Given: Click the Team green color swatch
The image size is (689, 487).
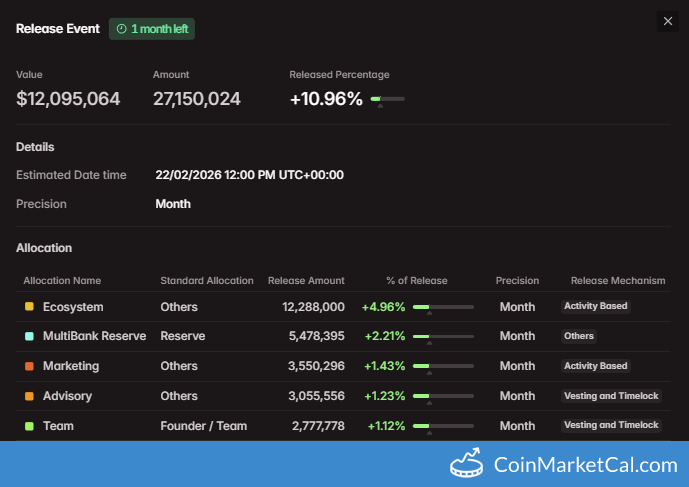Looking at the screenshot, I should click(29, 426).
